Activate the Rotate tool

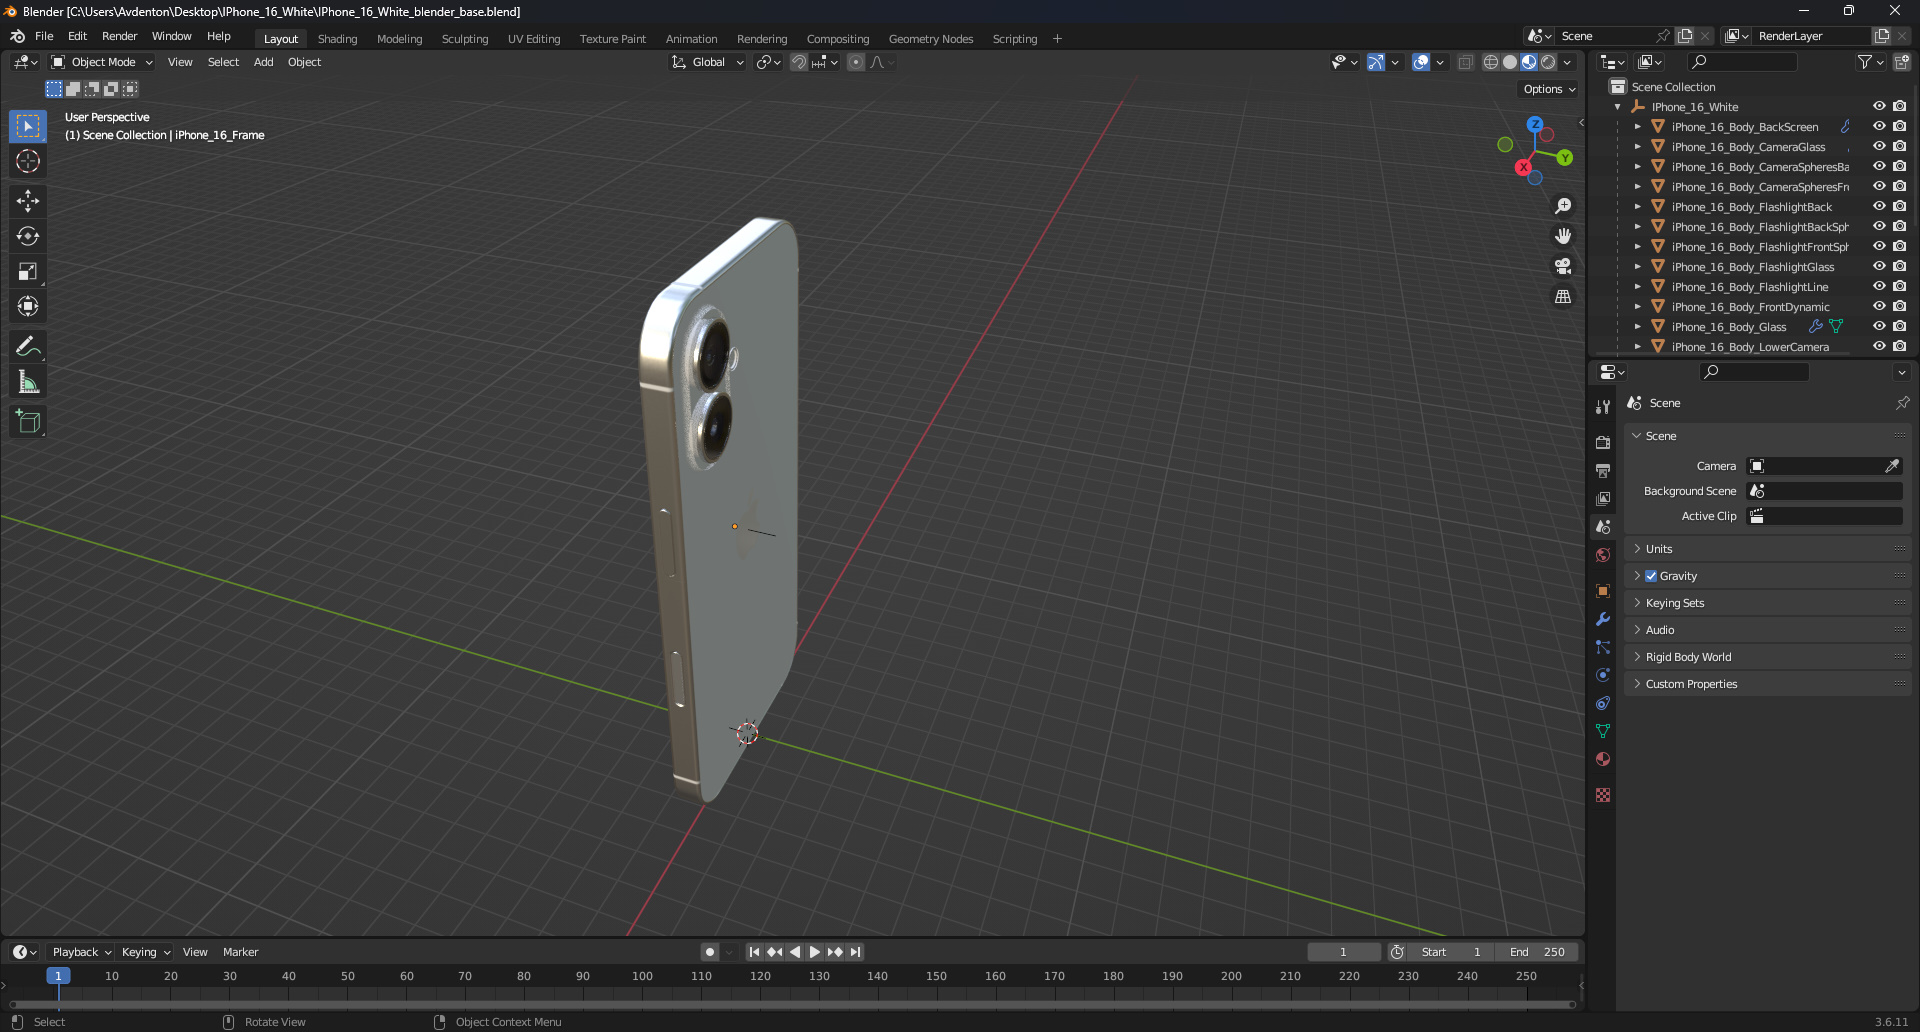[28, 236]
